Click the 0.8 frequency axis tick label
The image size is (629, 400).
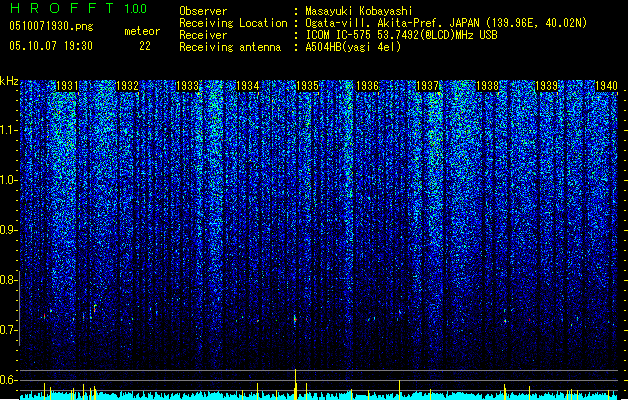pos(9,280)
